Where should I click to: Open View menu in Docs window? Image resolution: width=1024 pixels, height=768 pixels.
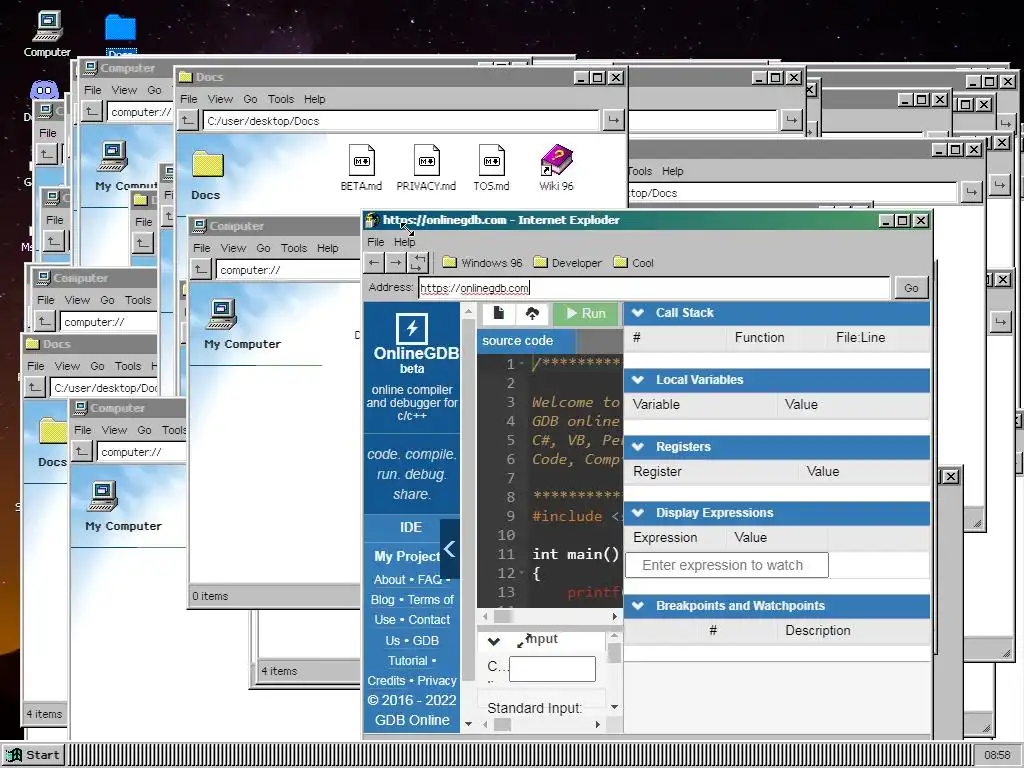tap(220, 99)
